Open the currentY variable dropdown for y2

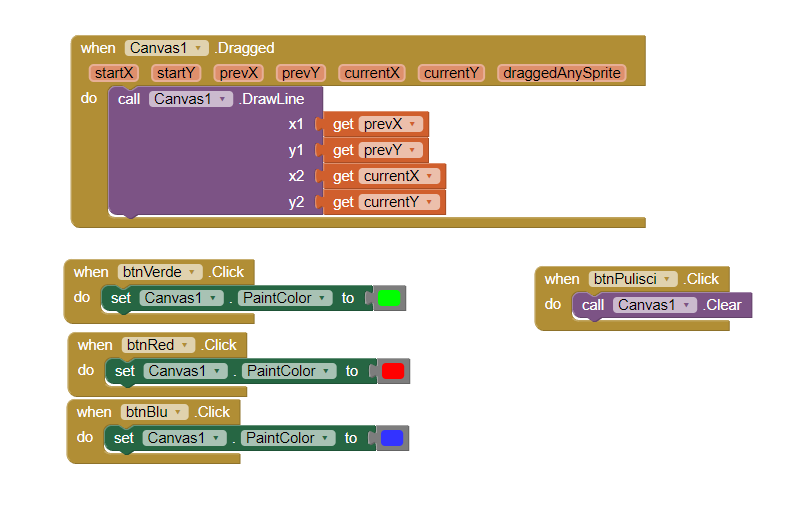[430, 202]
